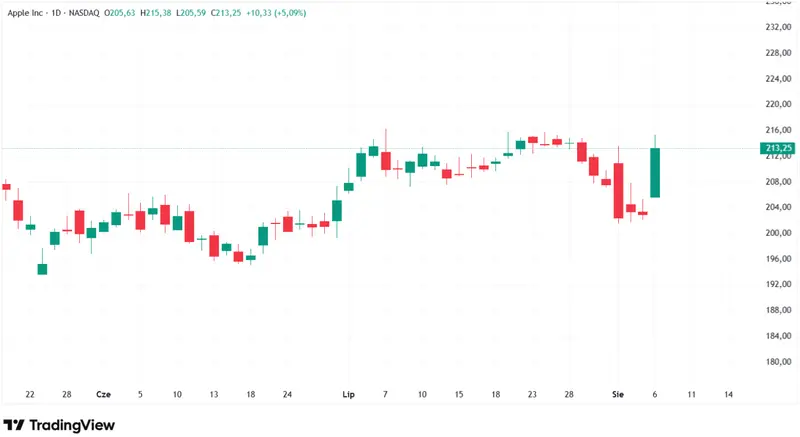The image size is (800, 437).
Task: Click the date label 14 on time axis
Action: (729, 394)
